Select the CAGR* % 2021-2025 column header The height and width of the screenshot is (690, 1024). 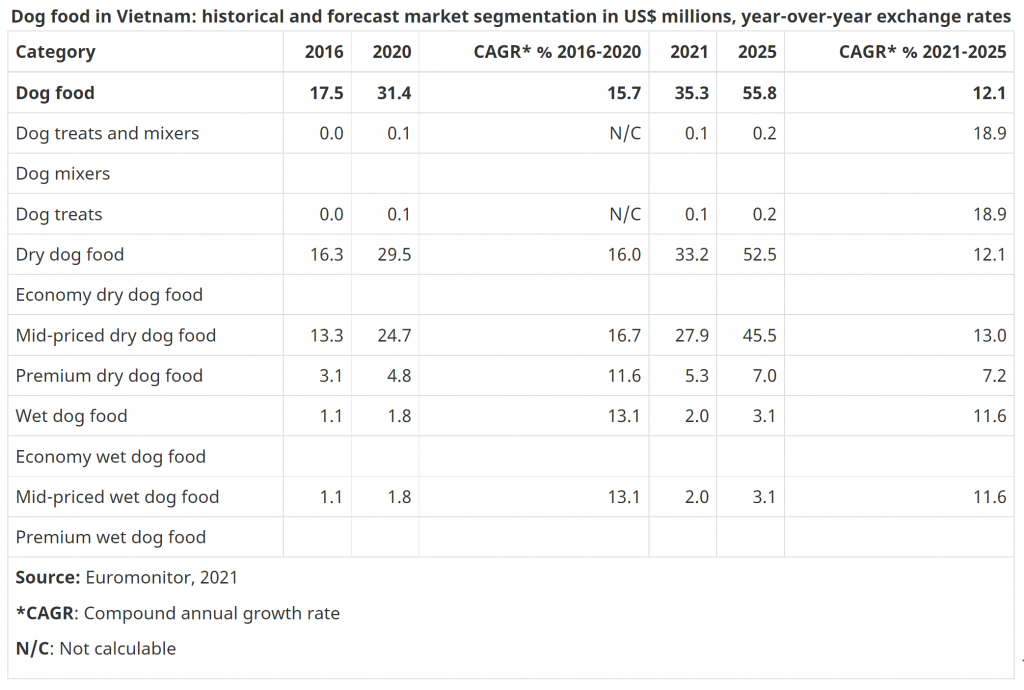click(922, 52)
